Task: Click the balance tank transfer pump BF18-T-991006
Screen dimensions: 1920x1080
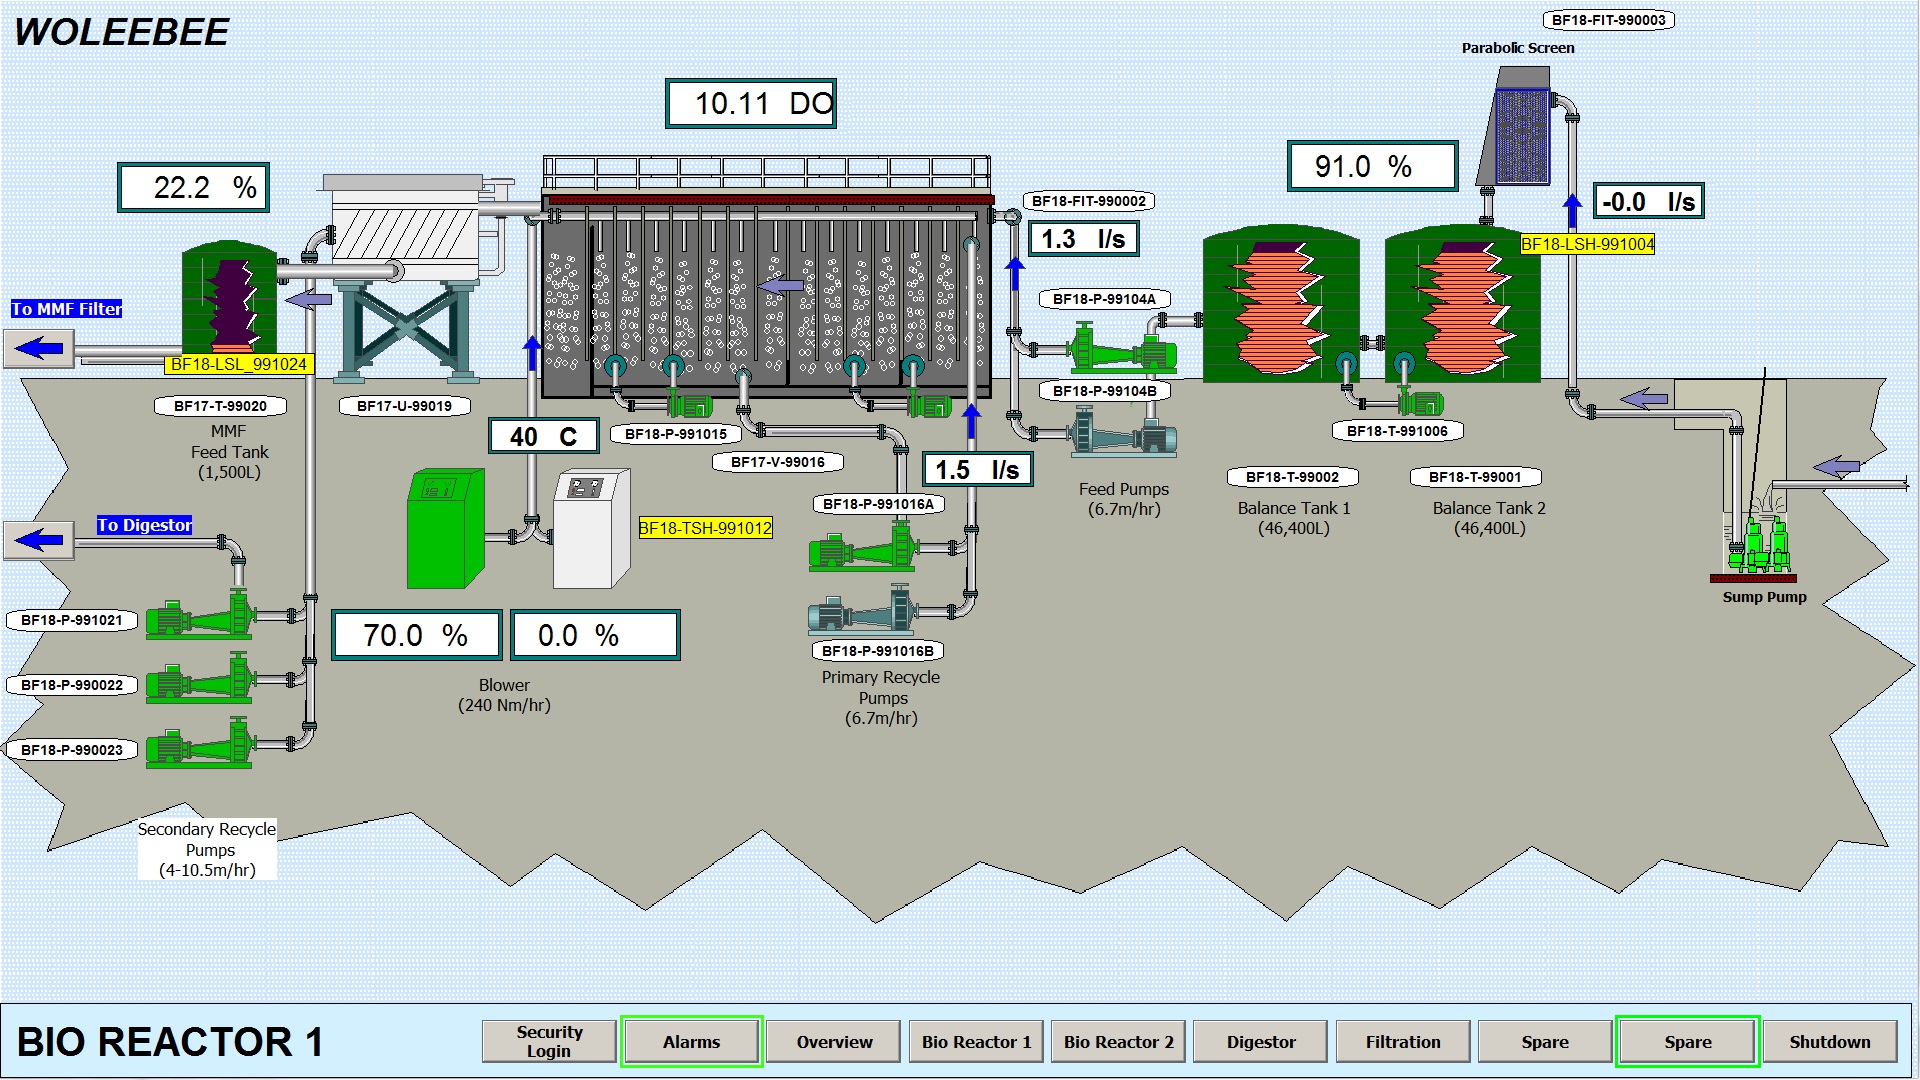Action: coord(1420,403)
